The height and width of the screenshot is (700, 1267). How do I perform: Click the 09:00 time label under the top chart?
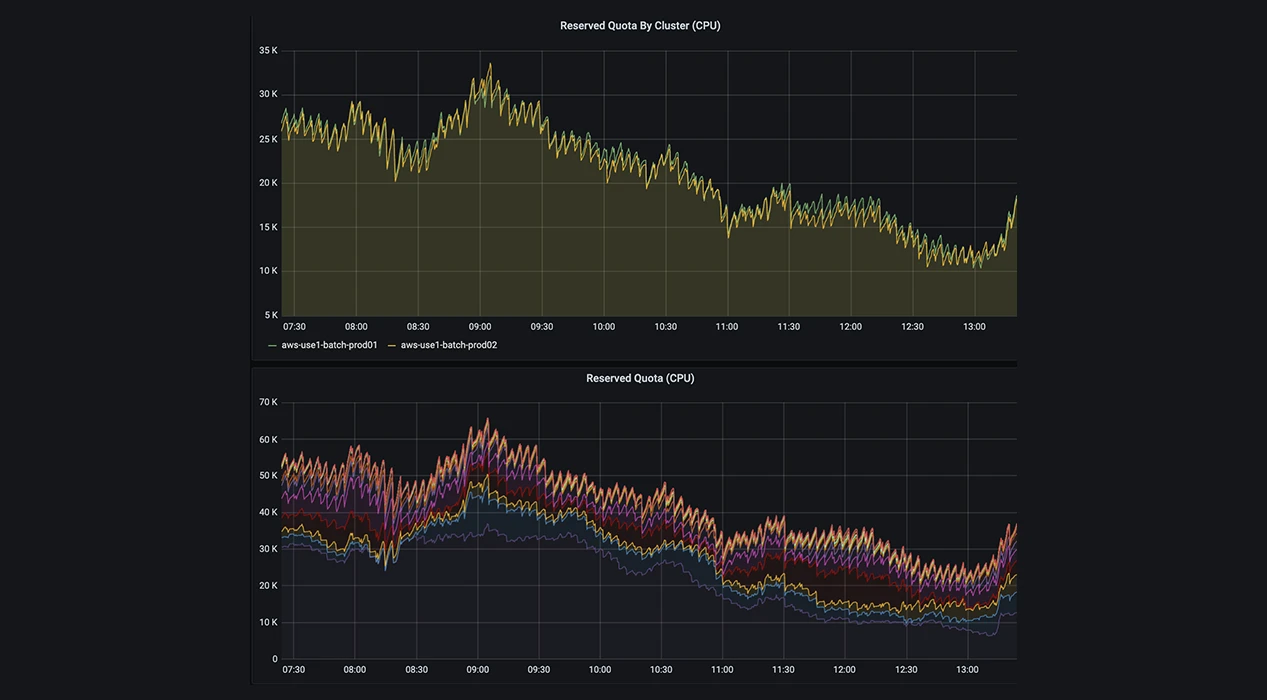[480, 327]
